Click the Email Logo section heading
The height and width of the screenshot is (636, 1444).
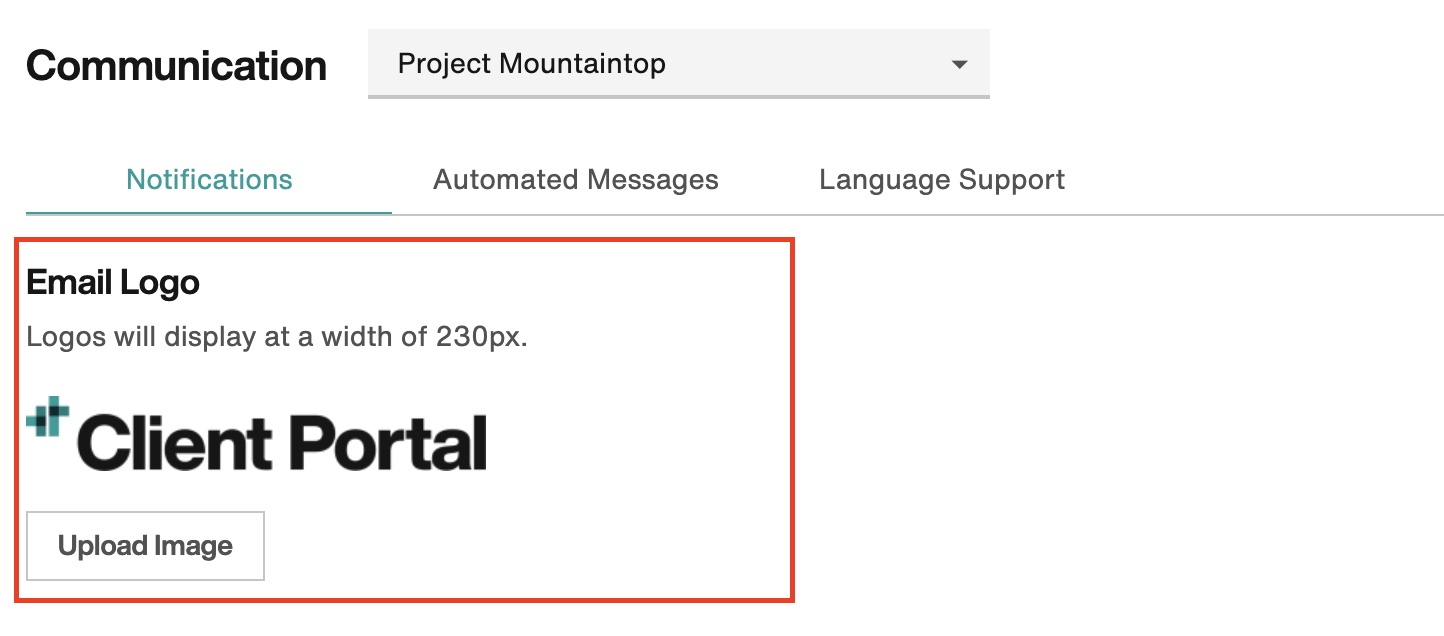pyautogui.click(x=113, y=283)
